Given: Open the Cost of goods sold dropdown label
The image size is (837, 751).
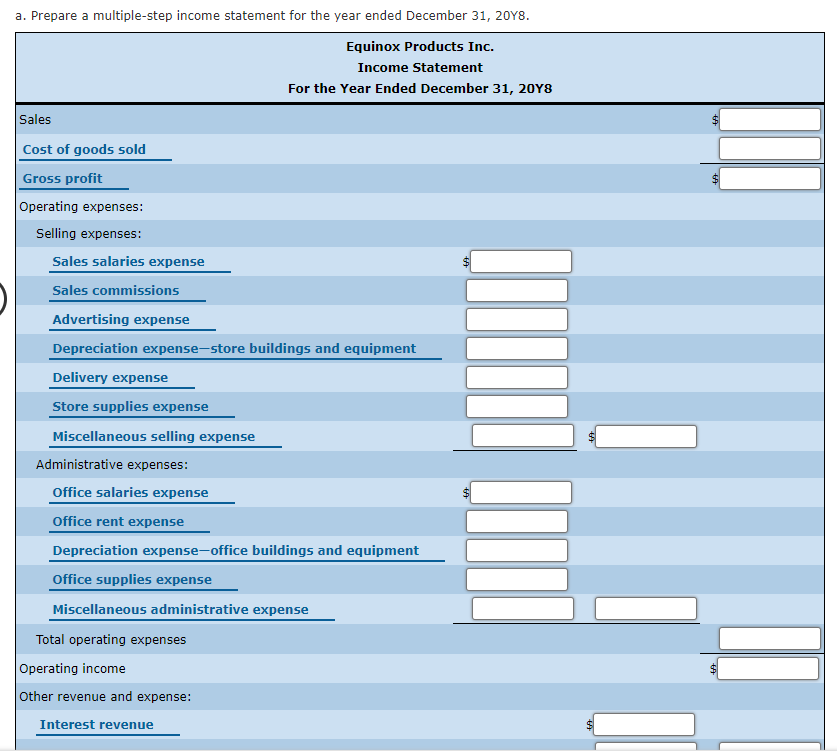Looking at the screenshot, I should (x=96, y=150).
